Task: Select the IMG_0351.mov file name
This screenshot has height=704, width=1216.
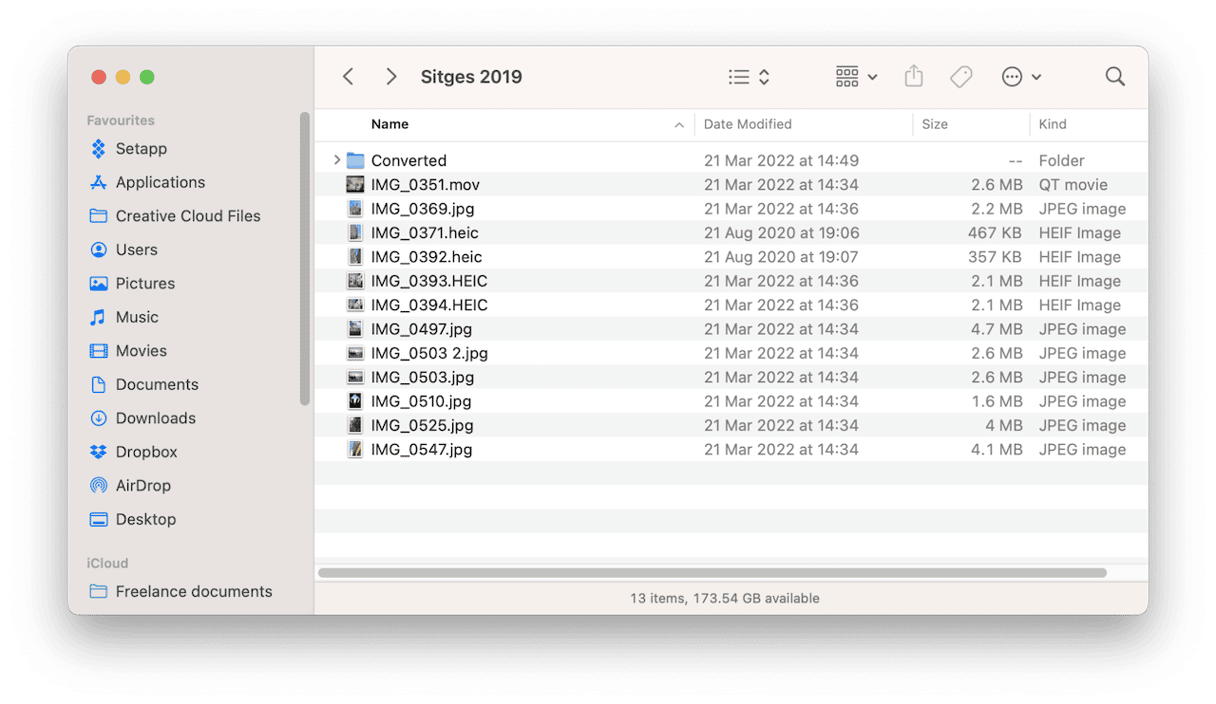Action: click(426, 184)
